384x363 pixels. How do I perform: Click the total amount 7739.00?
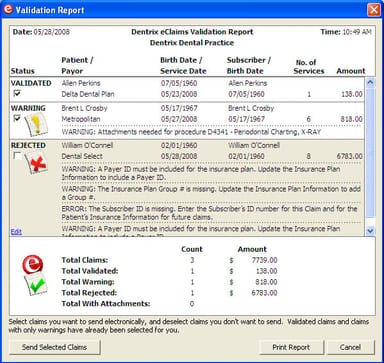(x=264, y=260)
